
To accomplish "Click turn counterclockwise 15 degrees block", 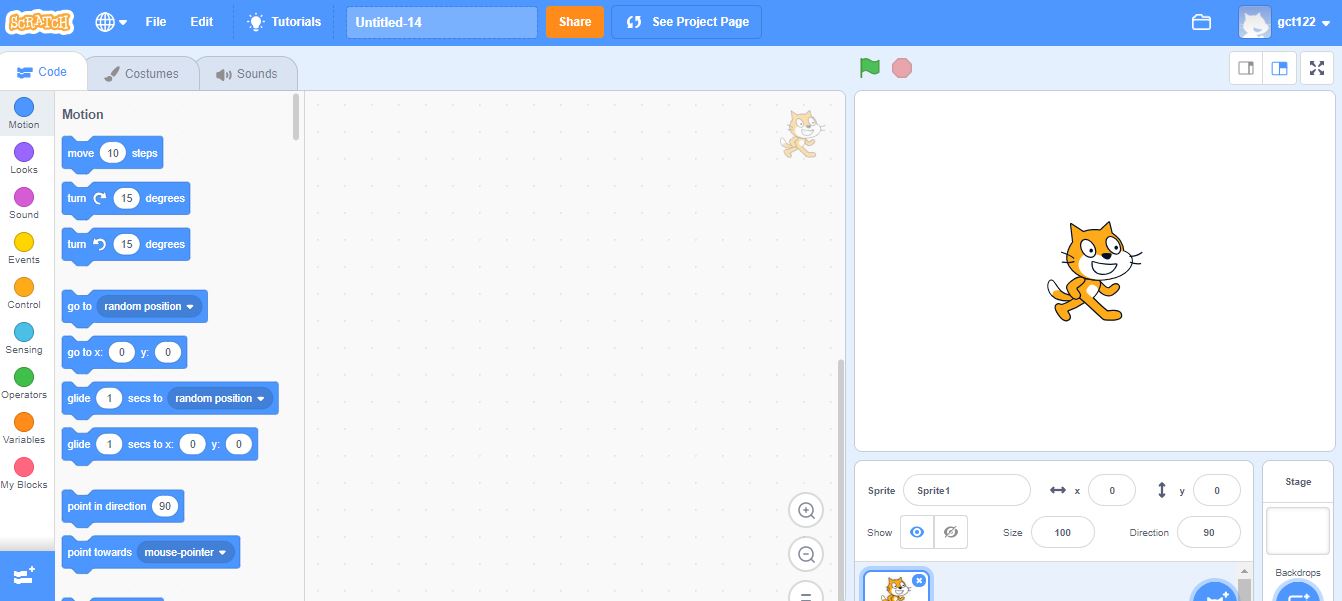I will [x=126, y=245].
